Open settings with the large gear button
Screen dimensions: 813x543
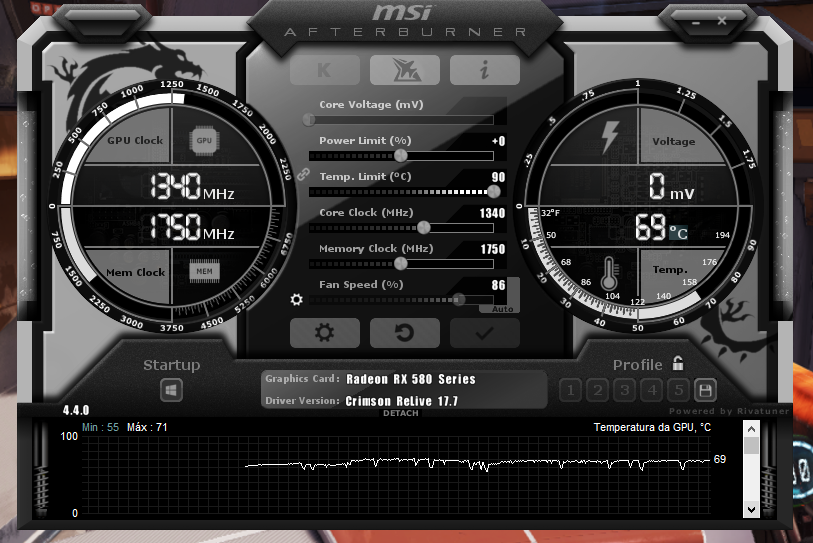[325, 333]
